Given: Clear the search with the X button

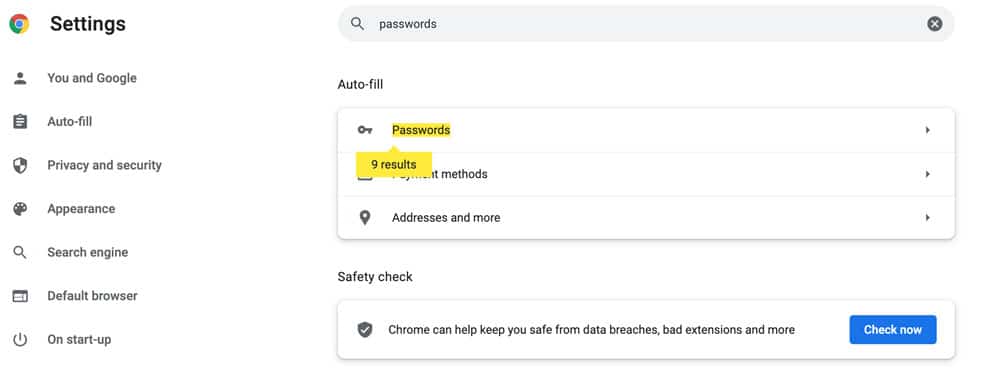Looking at the screenshot, I should tap(934, 24).
